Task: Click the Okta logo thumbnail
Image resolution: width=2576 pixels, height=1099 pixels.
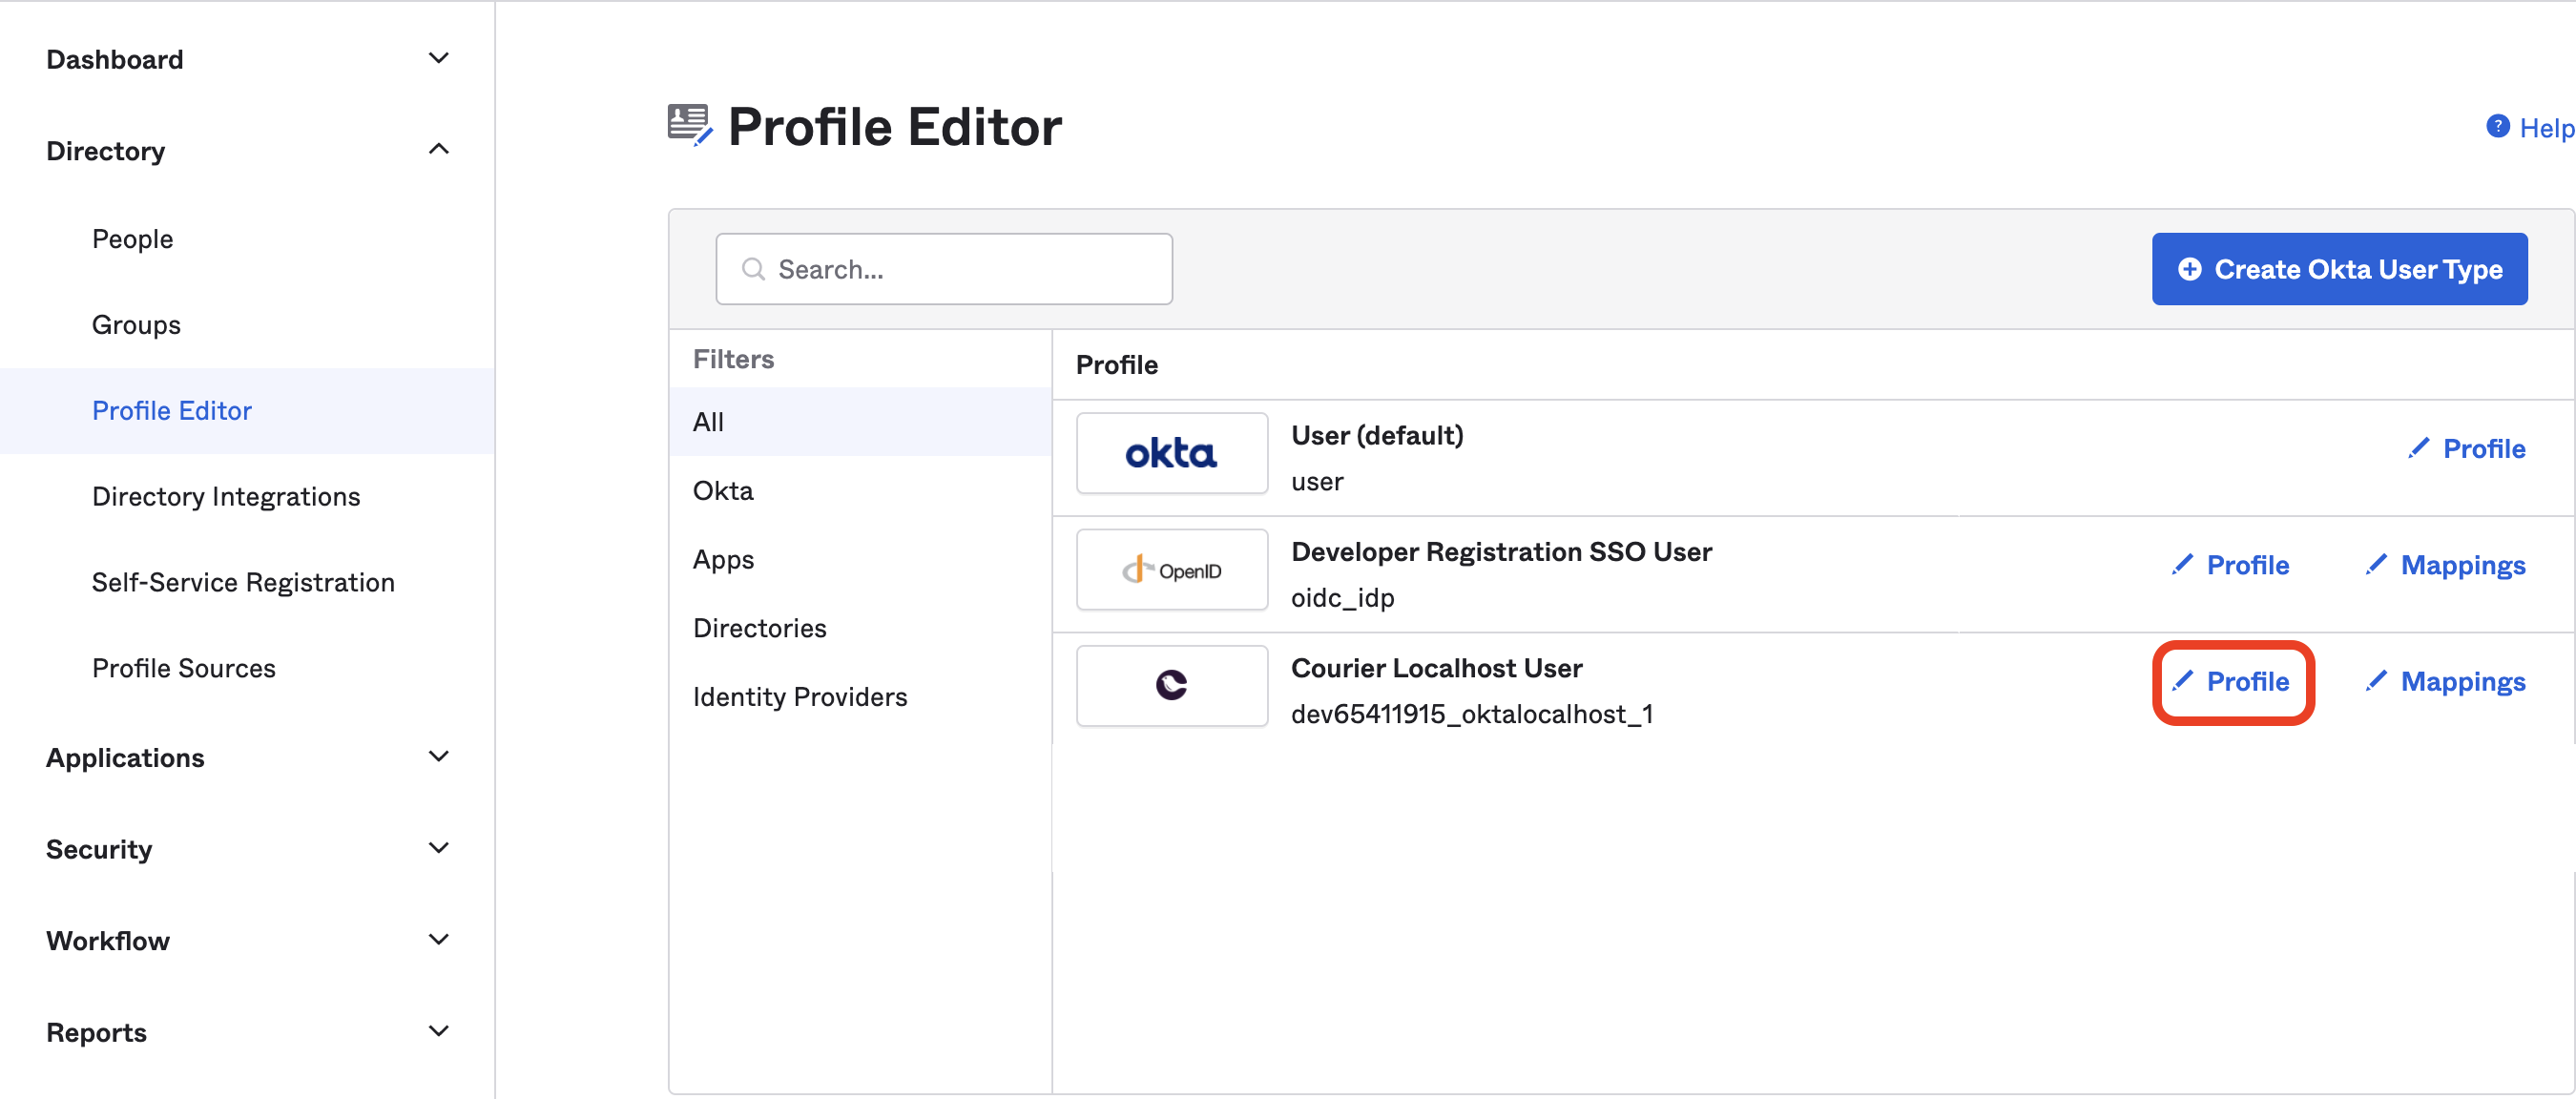Action: 1171,453
